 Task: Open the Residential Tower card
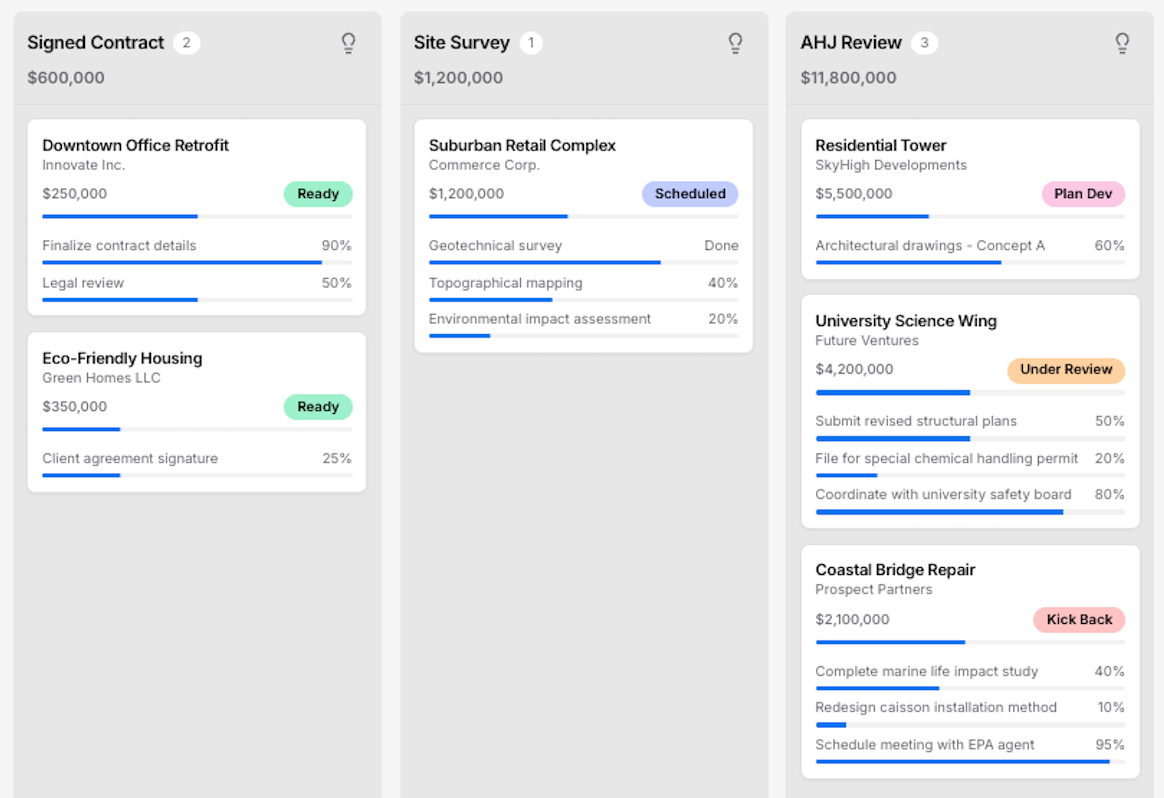click(x=877, y=145)
